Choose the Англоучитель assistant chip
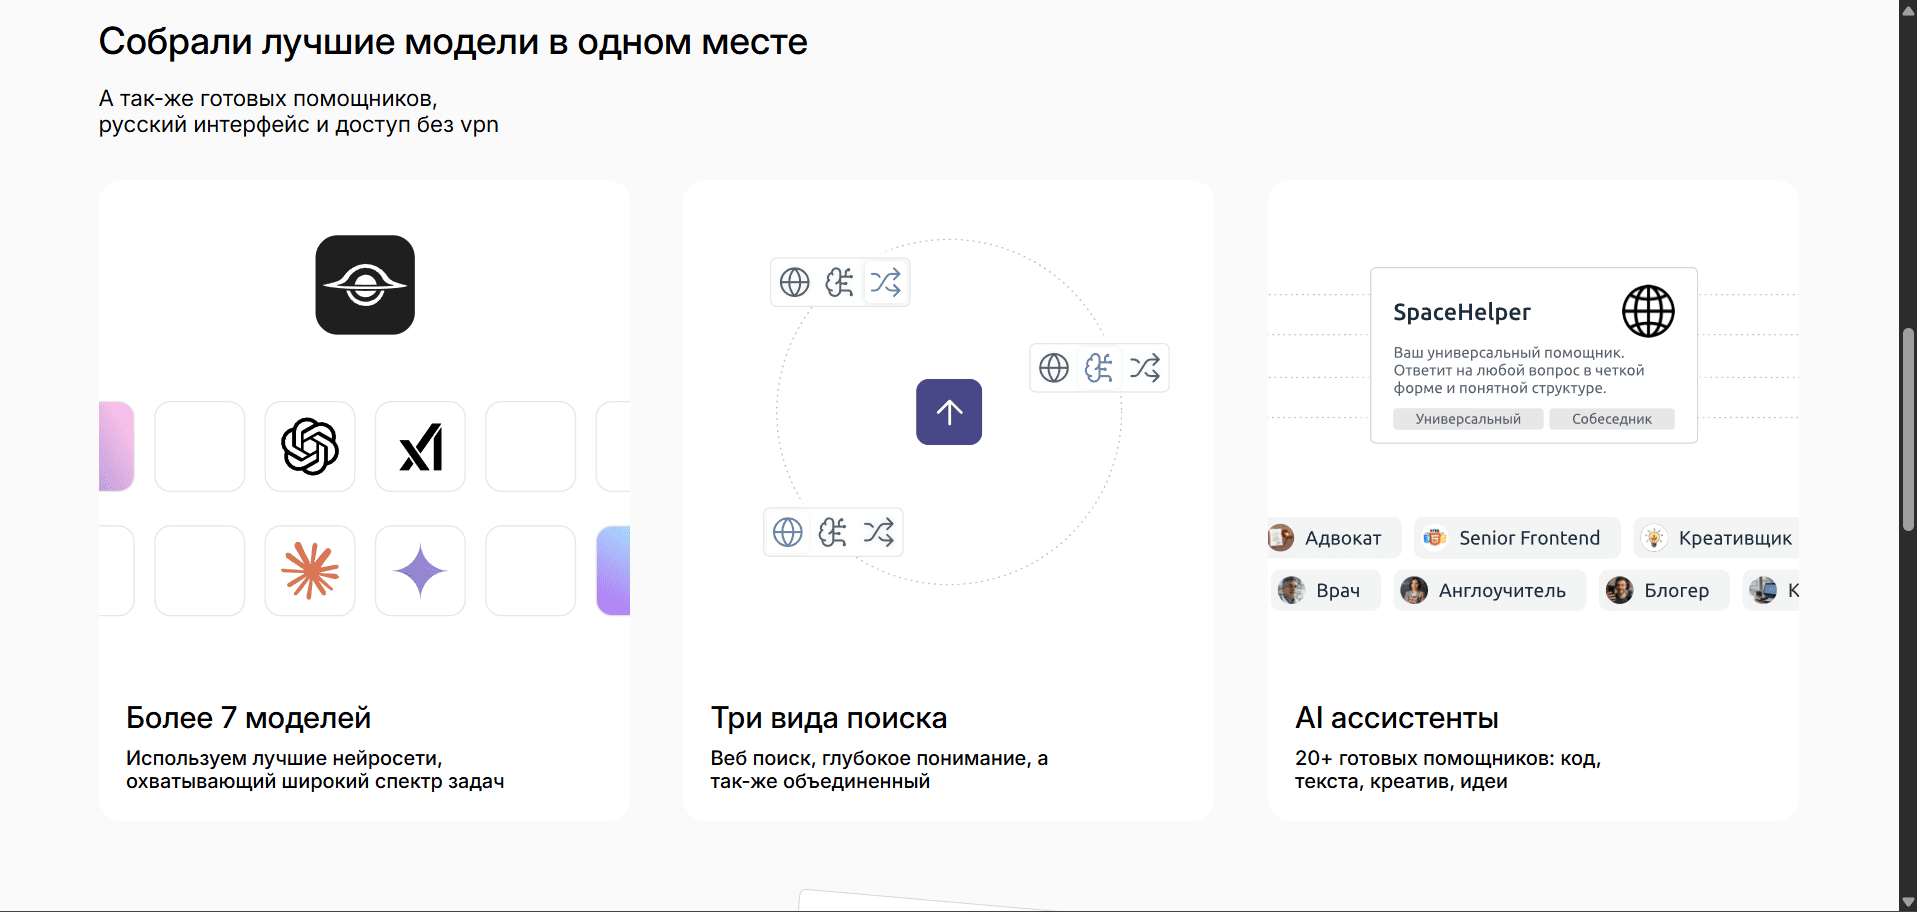The image size is (1917, 912). click(1489, 590)
